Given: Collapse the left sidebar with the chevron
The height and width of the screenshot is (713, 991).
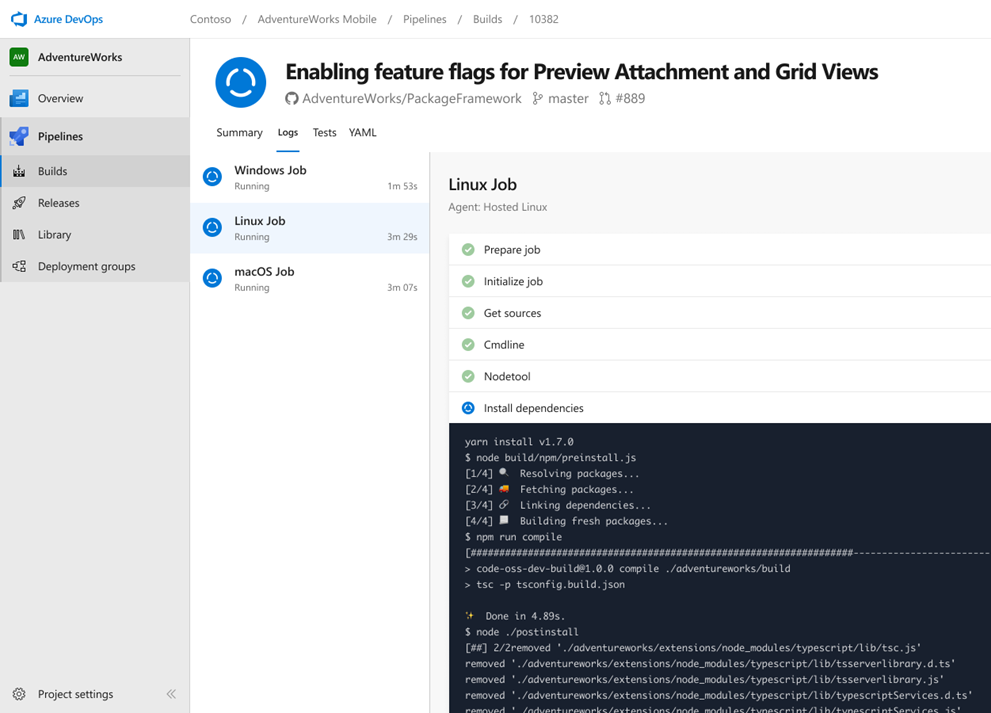Looking at the screenshot, I should click(171, 693).
